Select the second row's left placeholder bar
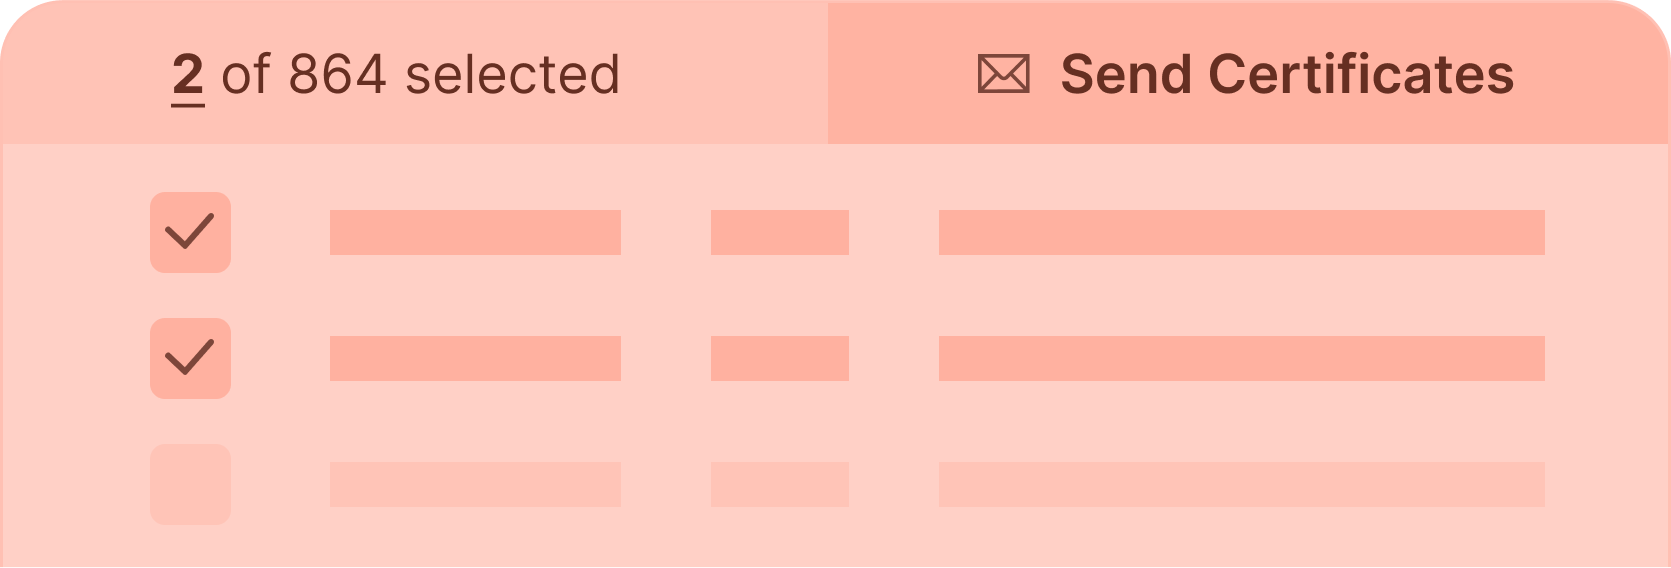The image size is (1671, 568). click(475, 358)
